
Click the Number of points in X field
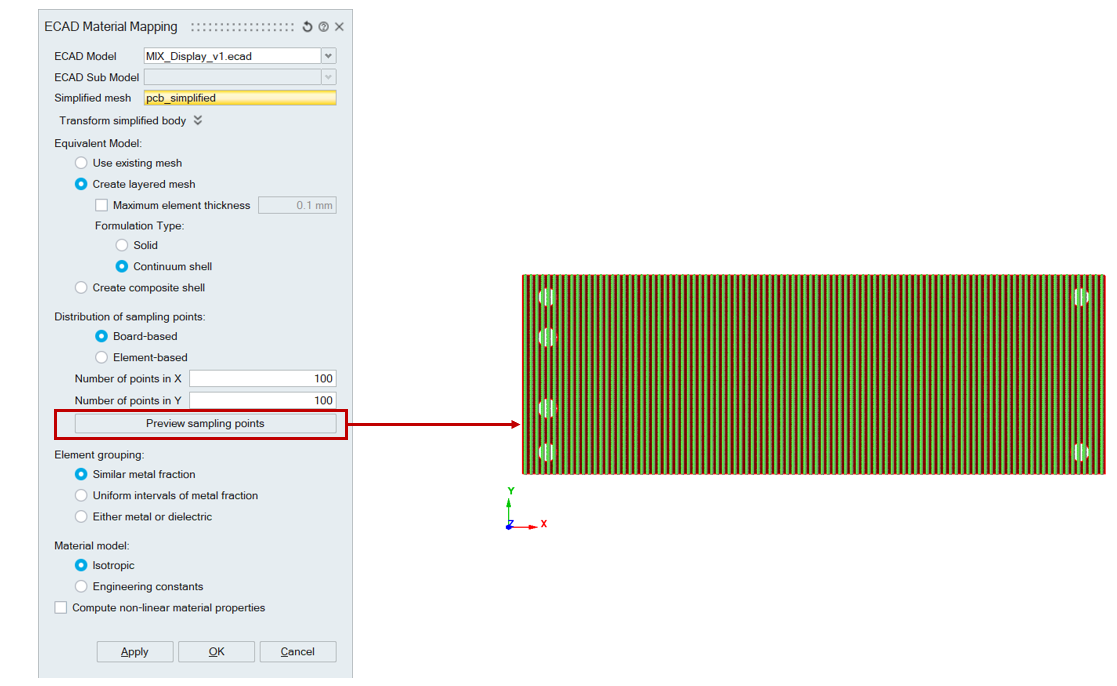coord(262,379)
